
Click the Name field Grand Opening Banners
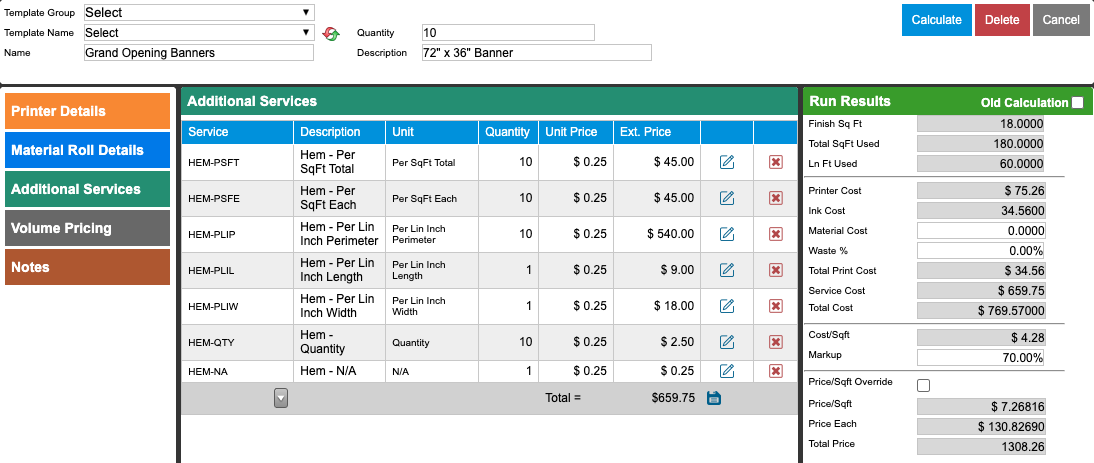point(199,52)
